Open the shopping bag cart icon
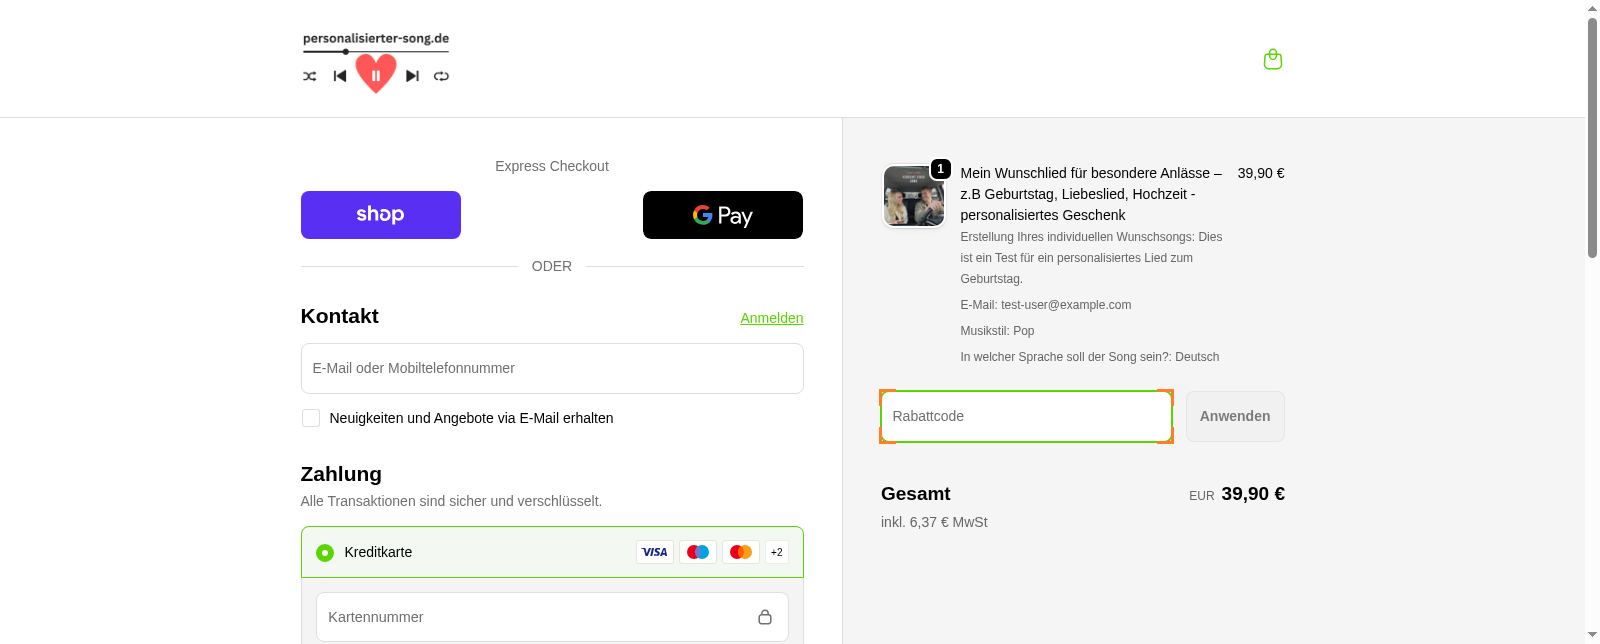 [1272, 60]
